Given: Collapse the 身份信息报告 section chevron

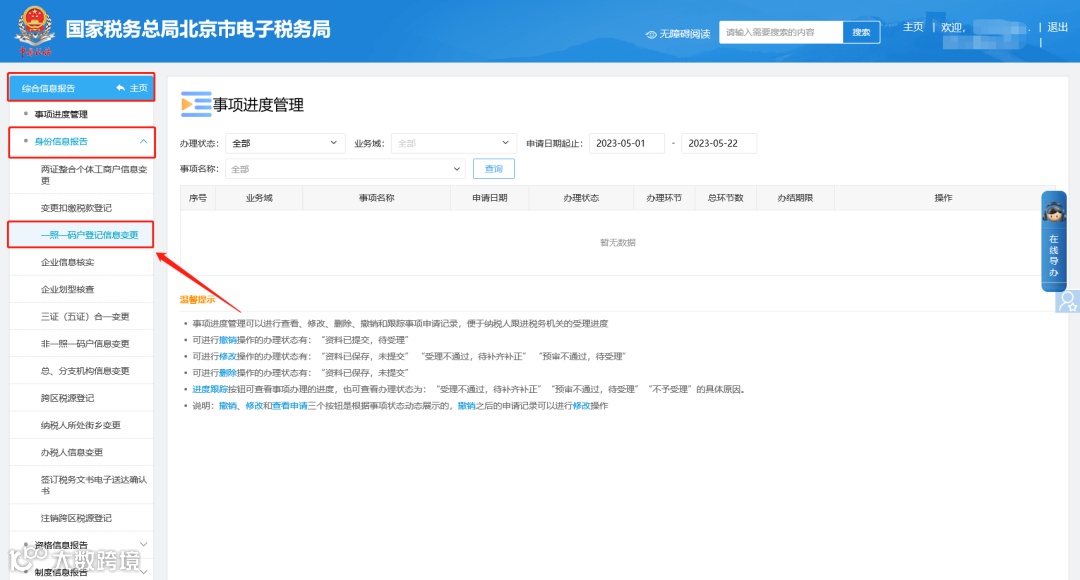Looking at the screenshot, I should point(143,141).
